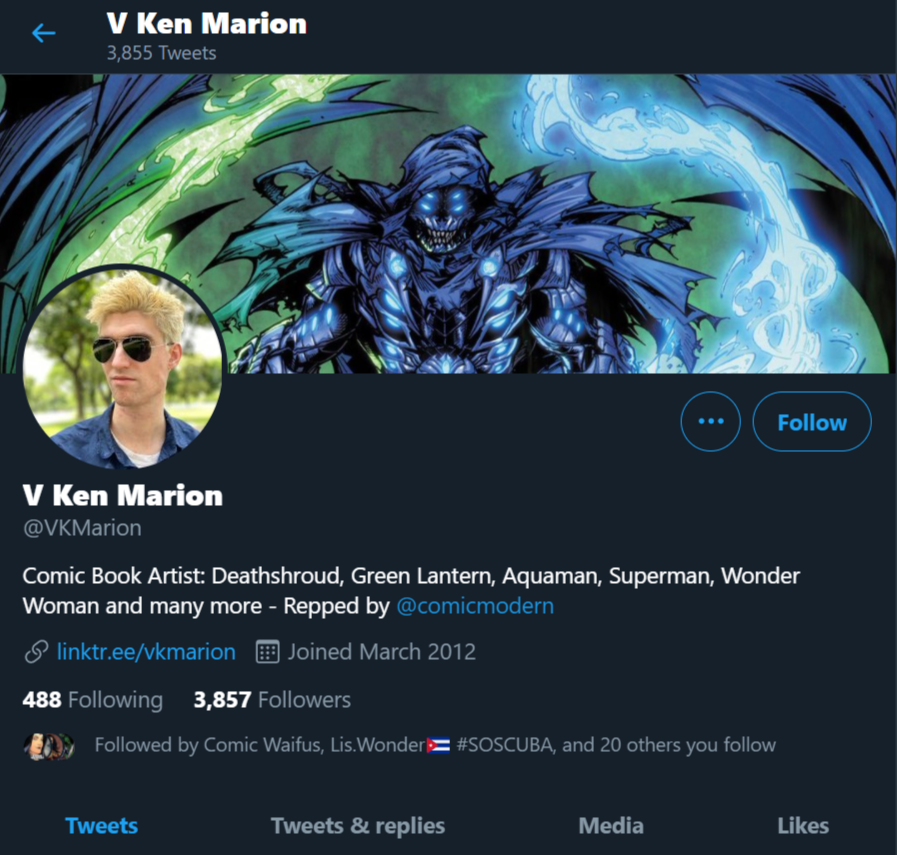Click the calendar icon next to Joined date
Image resolution: width=897 pixels, height=855 pixels.
(267, 652)
